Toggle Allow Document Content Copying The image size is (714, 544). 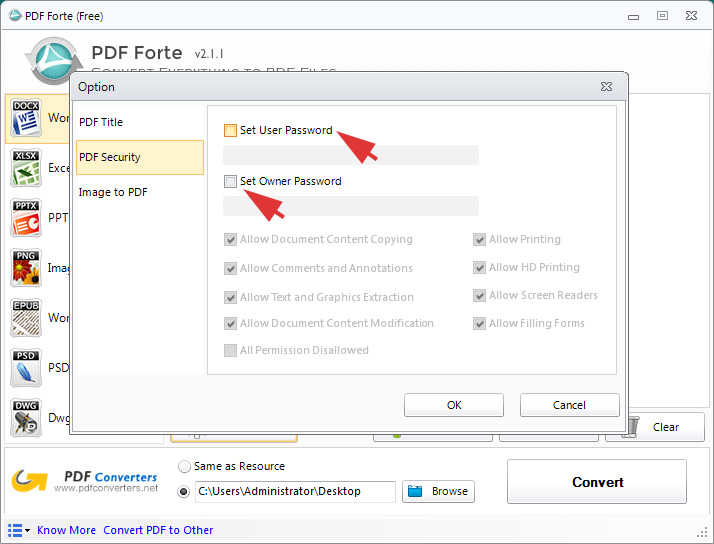click(230, 239)
